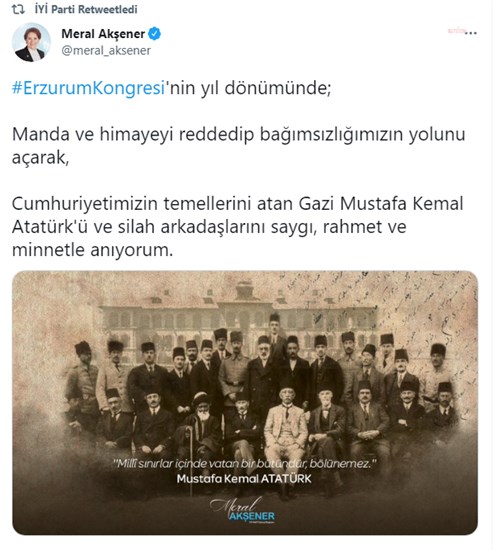Click the Mustafa Kemal ATATÜRK caption in image
This screenshot has height=550, width=495.
coord(244,479)
